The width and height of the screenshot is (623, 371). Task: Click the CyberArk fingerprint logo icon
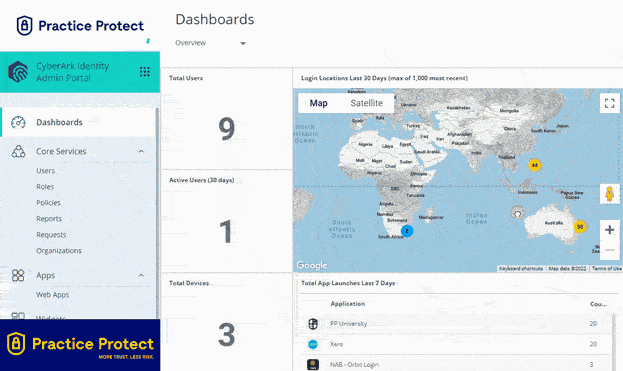point(18,72)
